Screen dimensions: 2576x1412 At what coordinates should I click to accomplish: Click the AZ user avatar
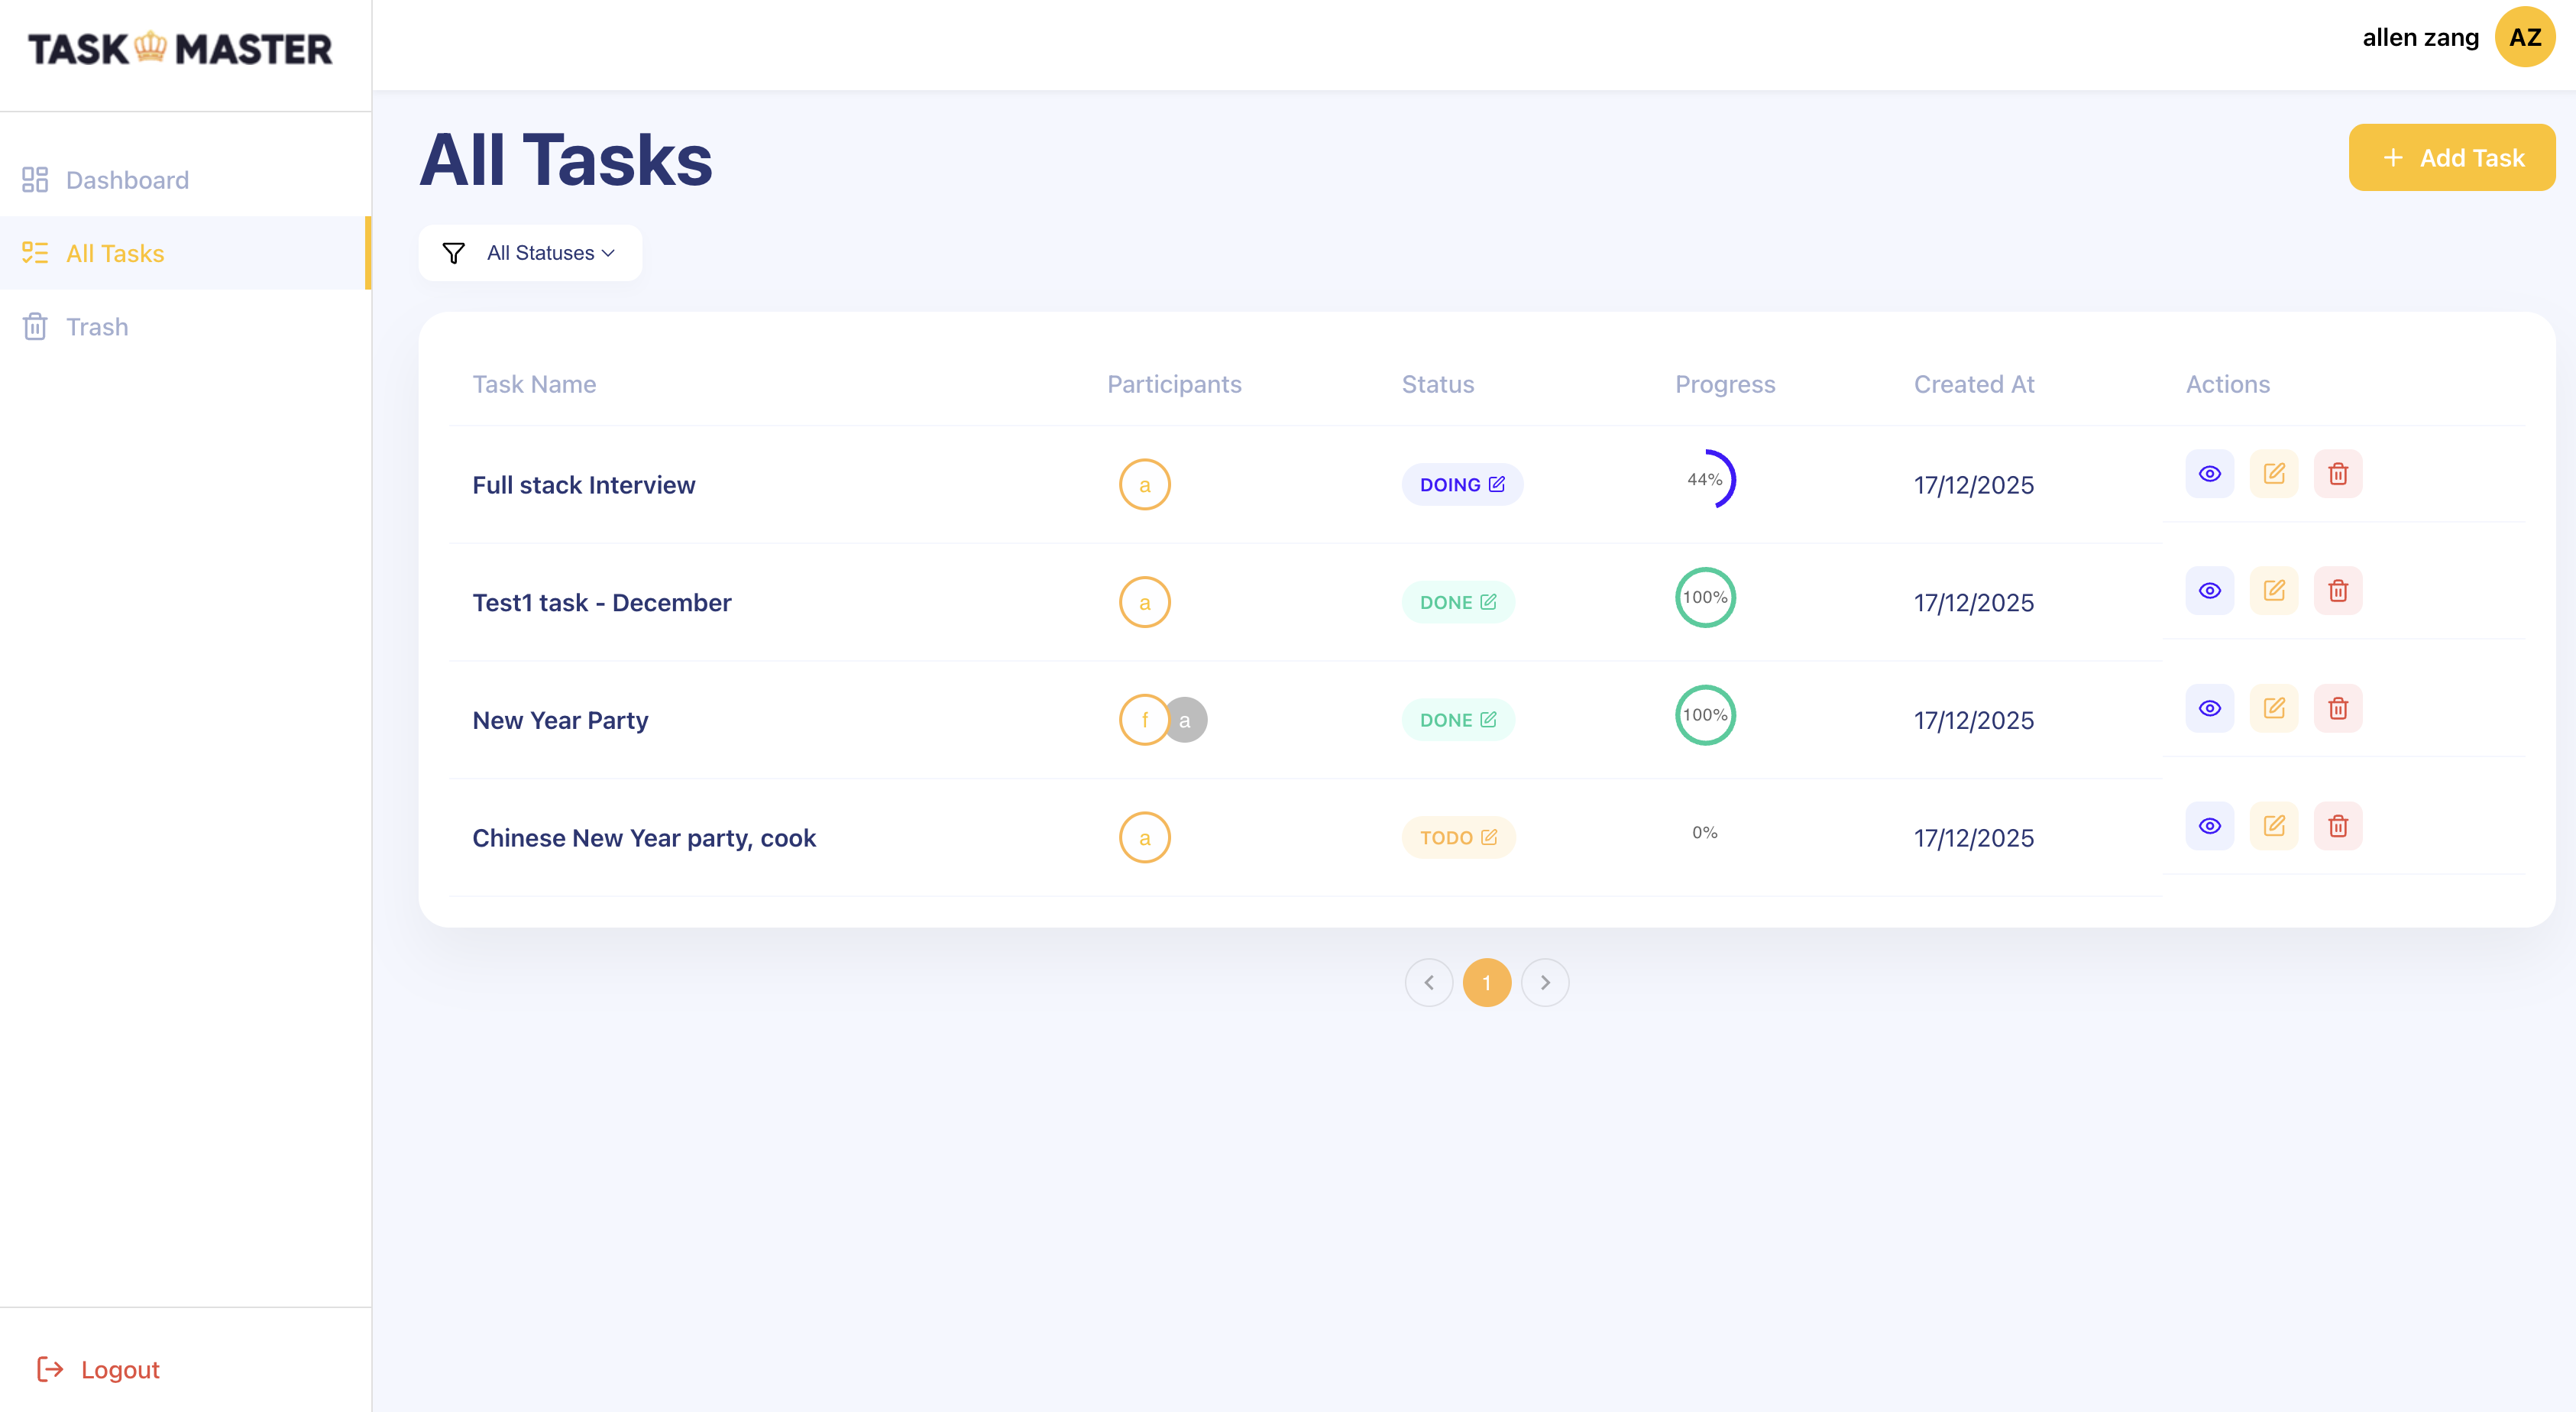pyautogui.click(x=2524, y=38)
